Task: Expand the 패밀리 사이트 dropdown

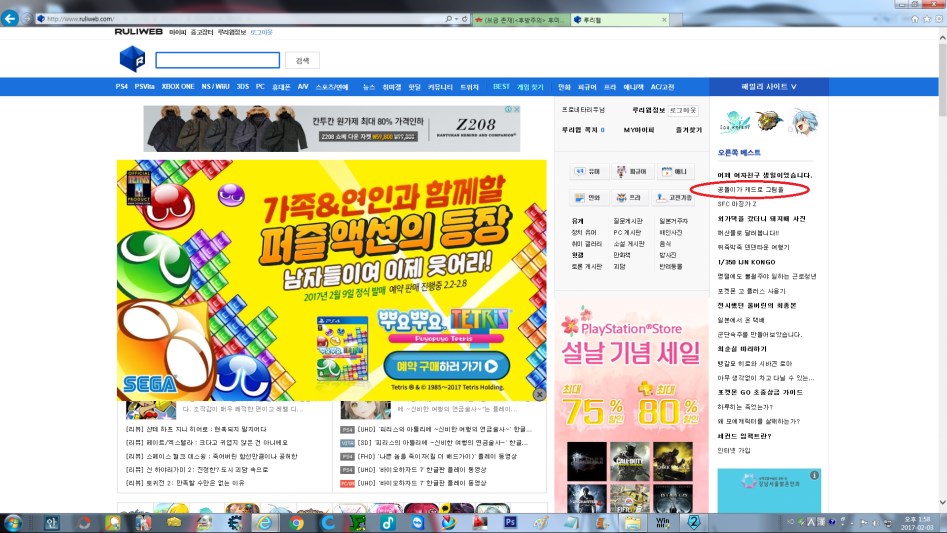Action: [769, 87]
